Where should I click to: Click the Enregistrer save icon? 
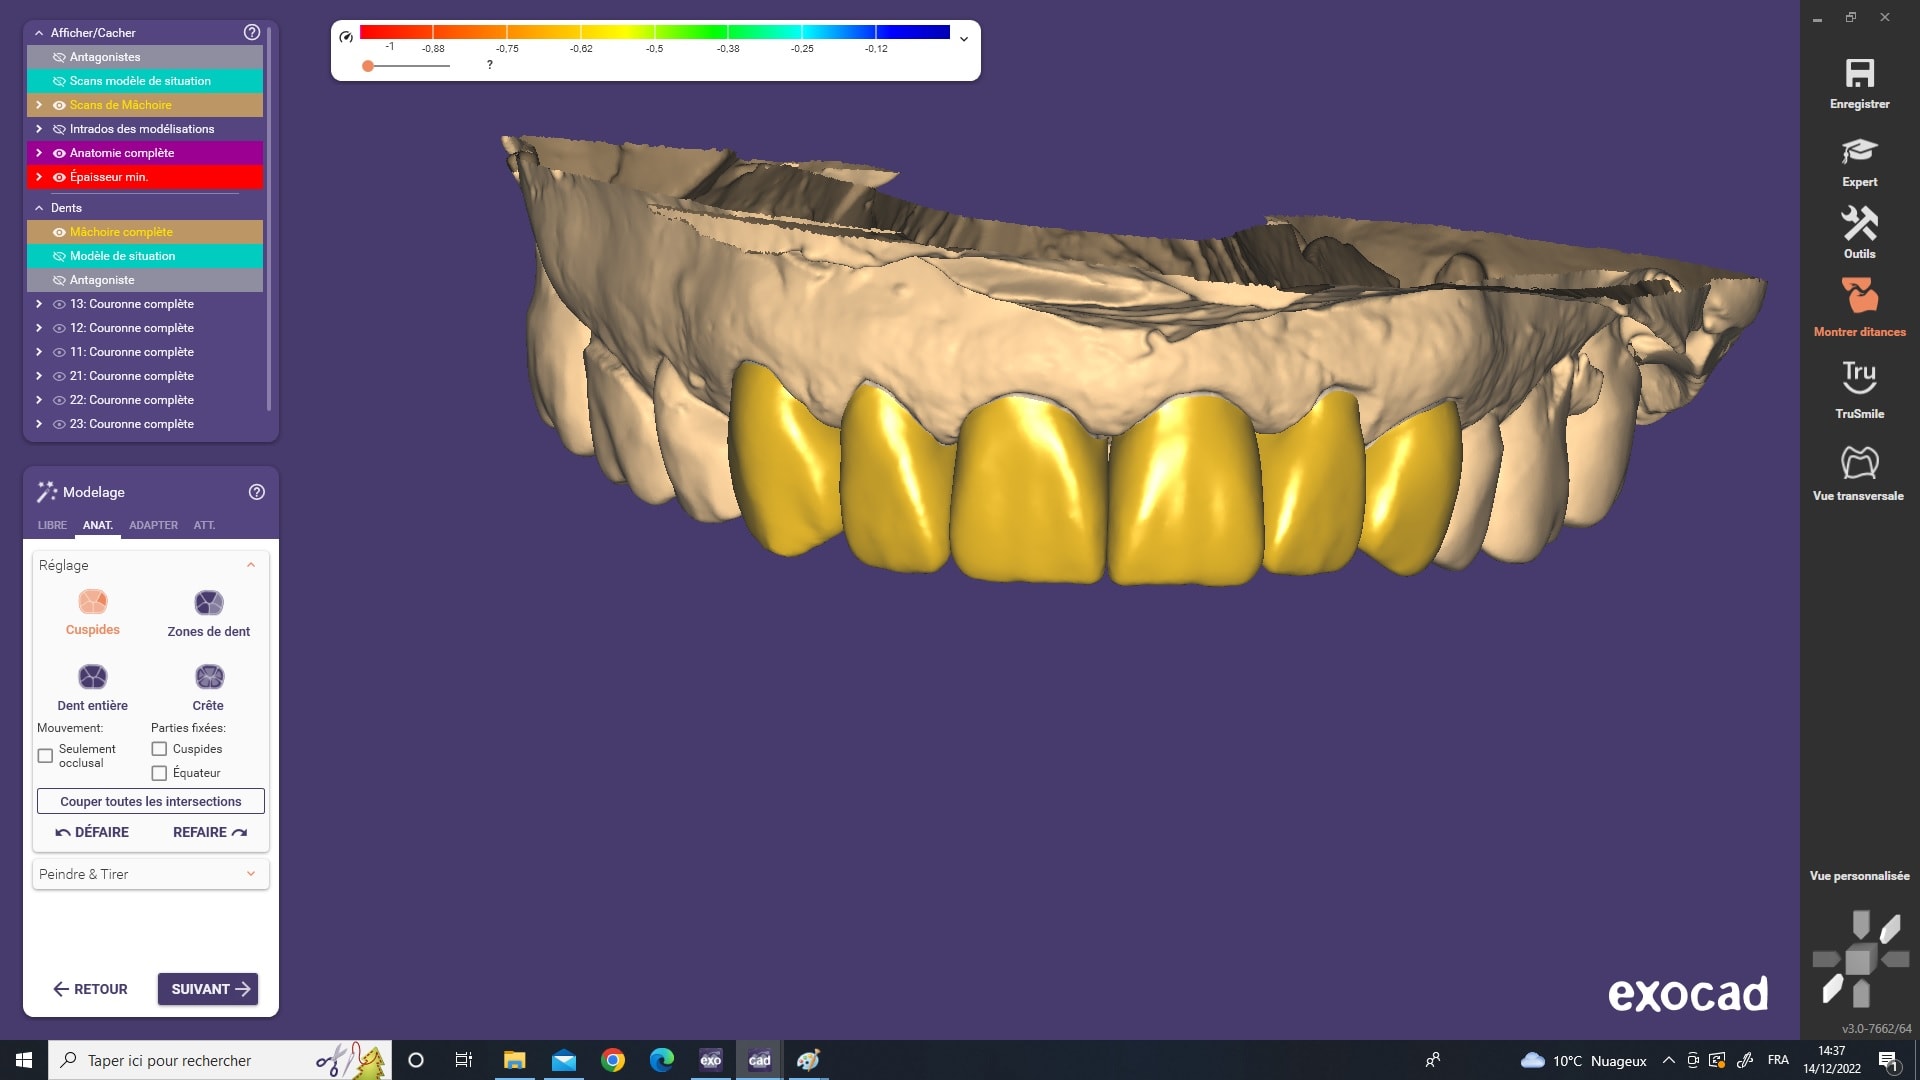pos(1859,75)
